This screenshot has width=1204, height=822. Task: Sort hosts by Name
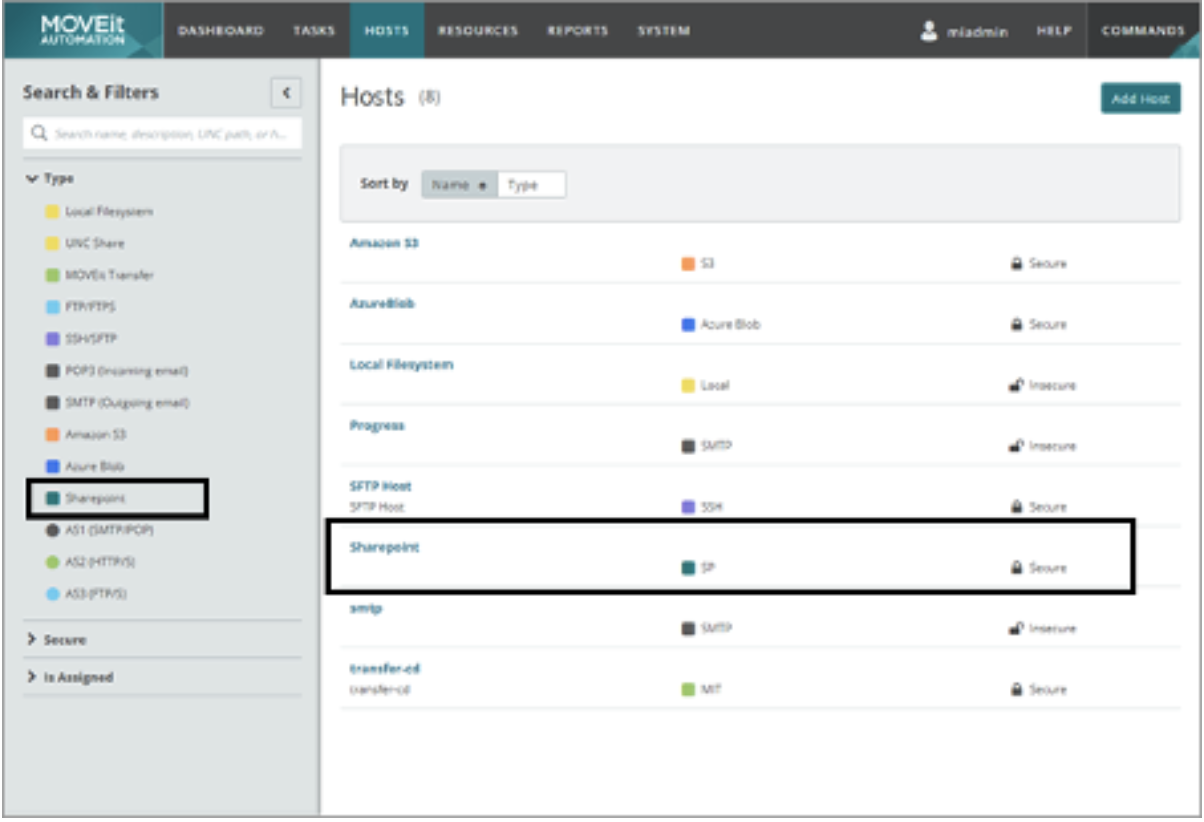coord(459,185)
